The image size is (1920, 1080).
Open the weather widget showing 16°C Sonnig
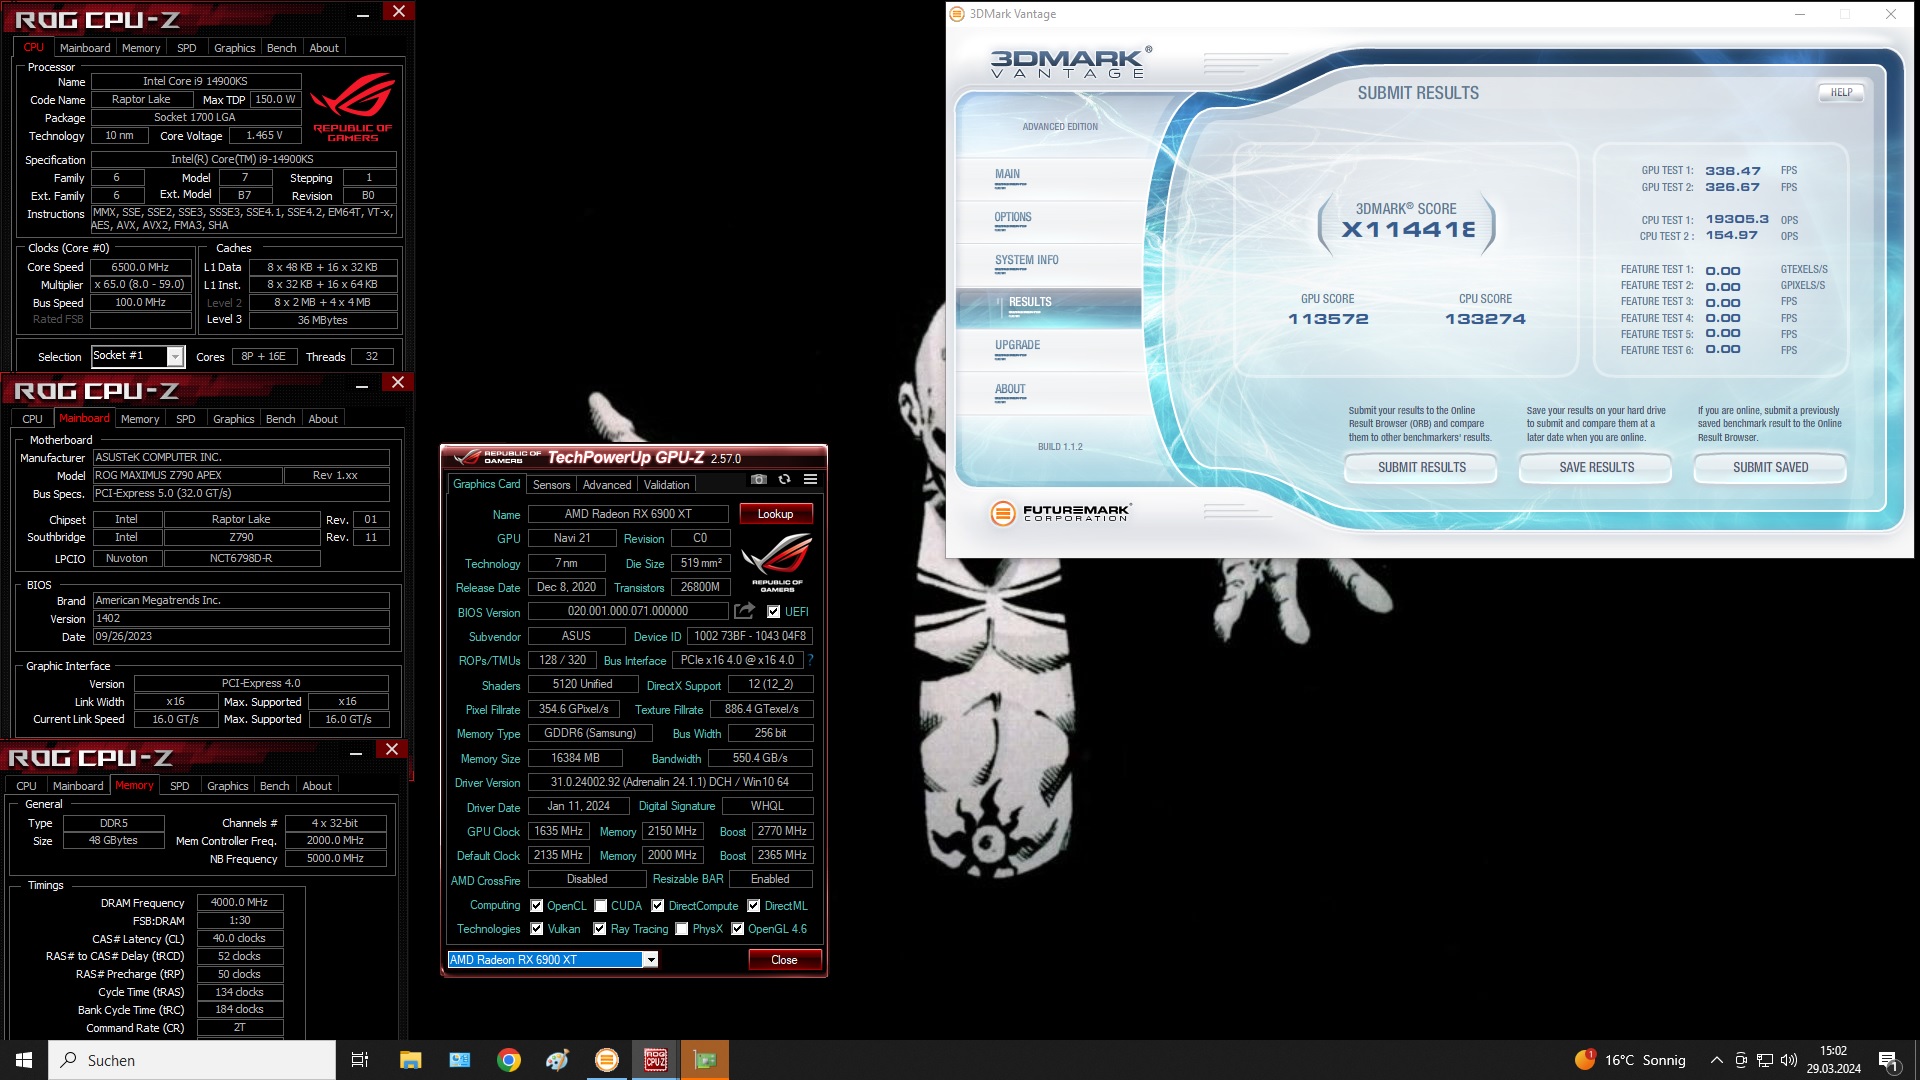[1630, 1060]
